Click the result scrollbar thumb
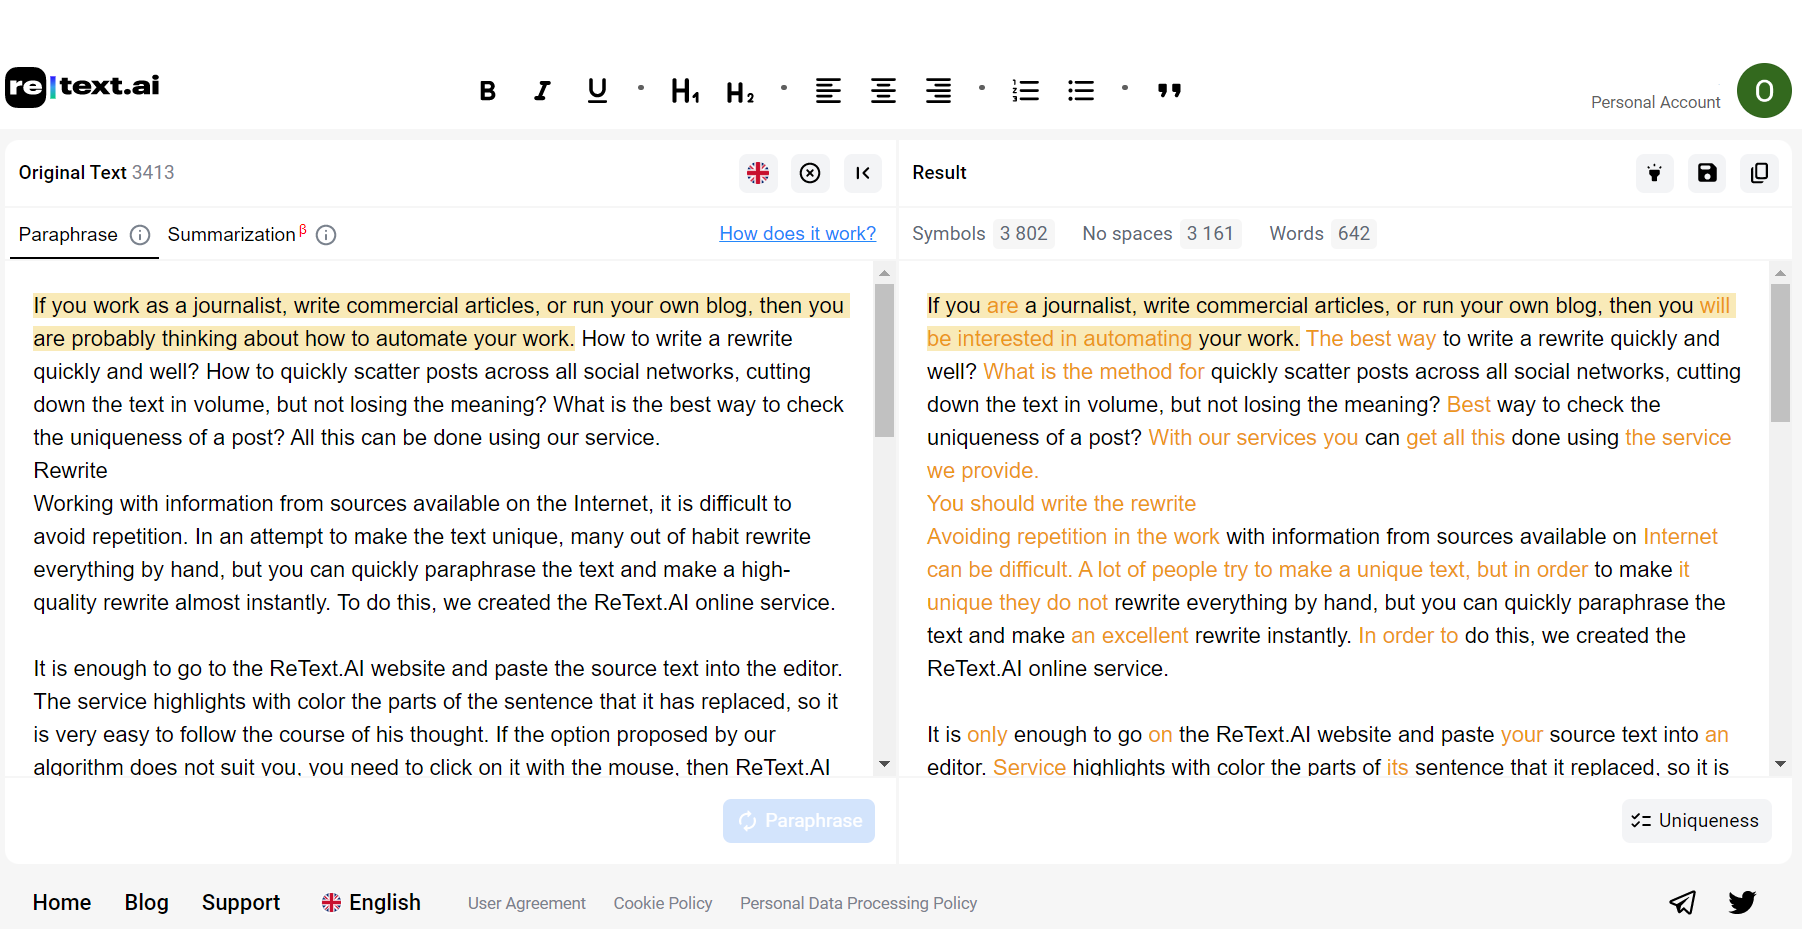 click(1780, 352)
